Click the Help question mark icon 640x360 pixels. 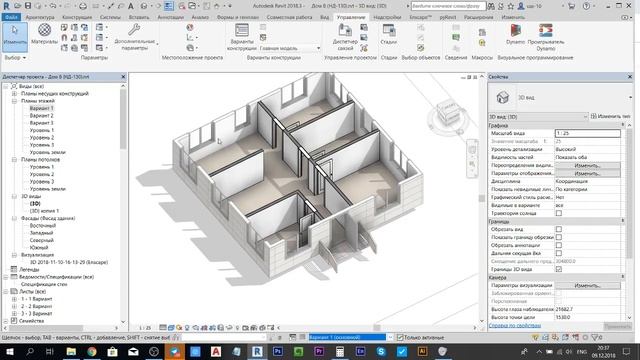pyautogui.click(x=587, y=6)
